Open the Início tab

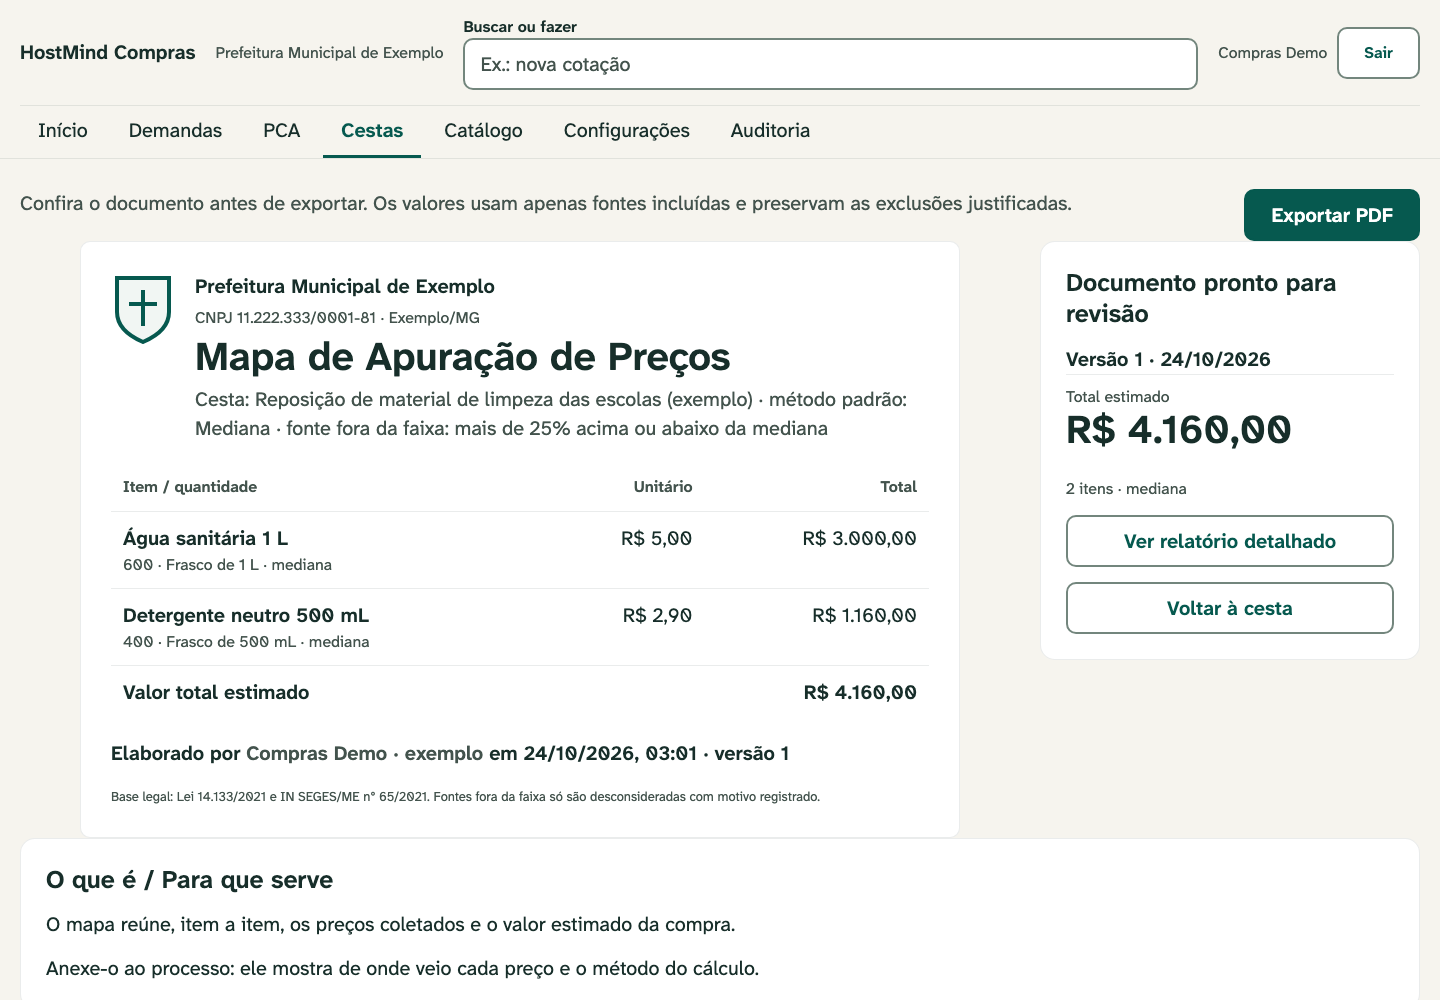click(x=63, y=131)
